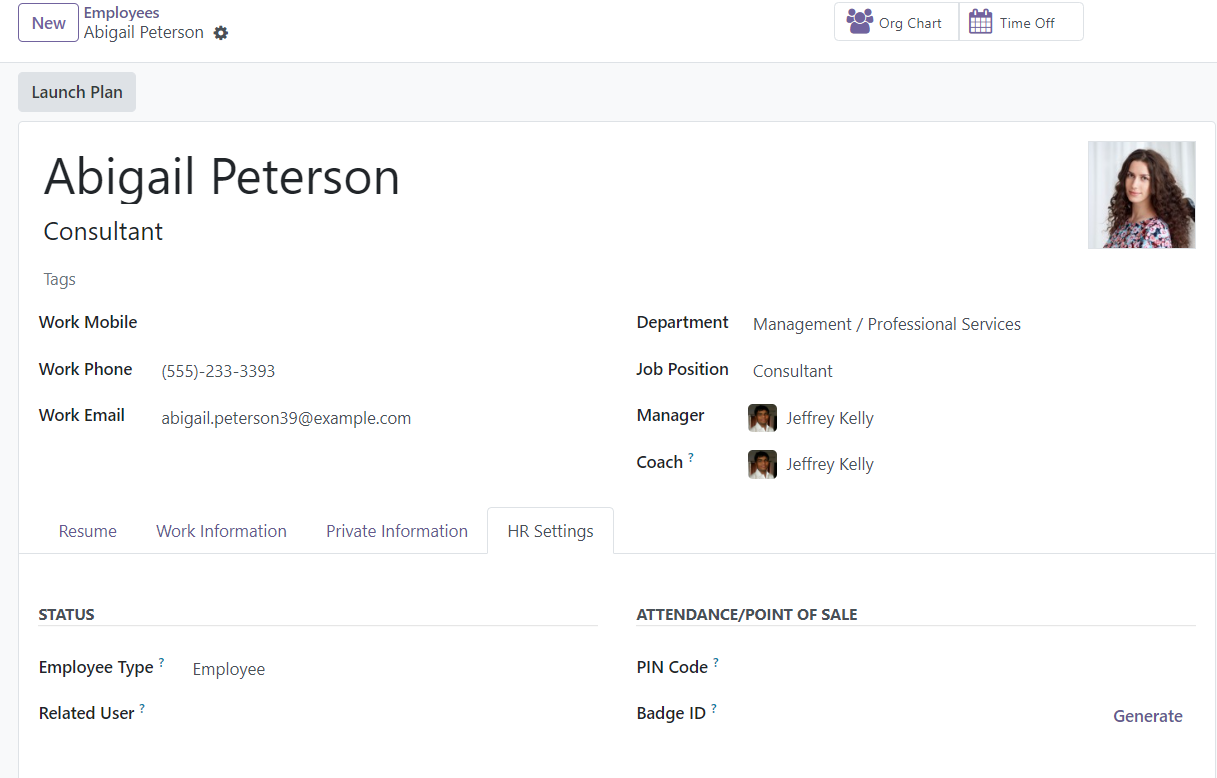Switch to the Resume tab
Screen dimensions: 1217x778
click(x=88, y=531)
